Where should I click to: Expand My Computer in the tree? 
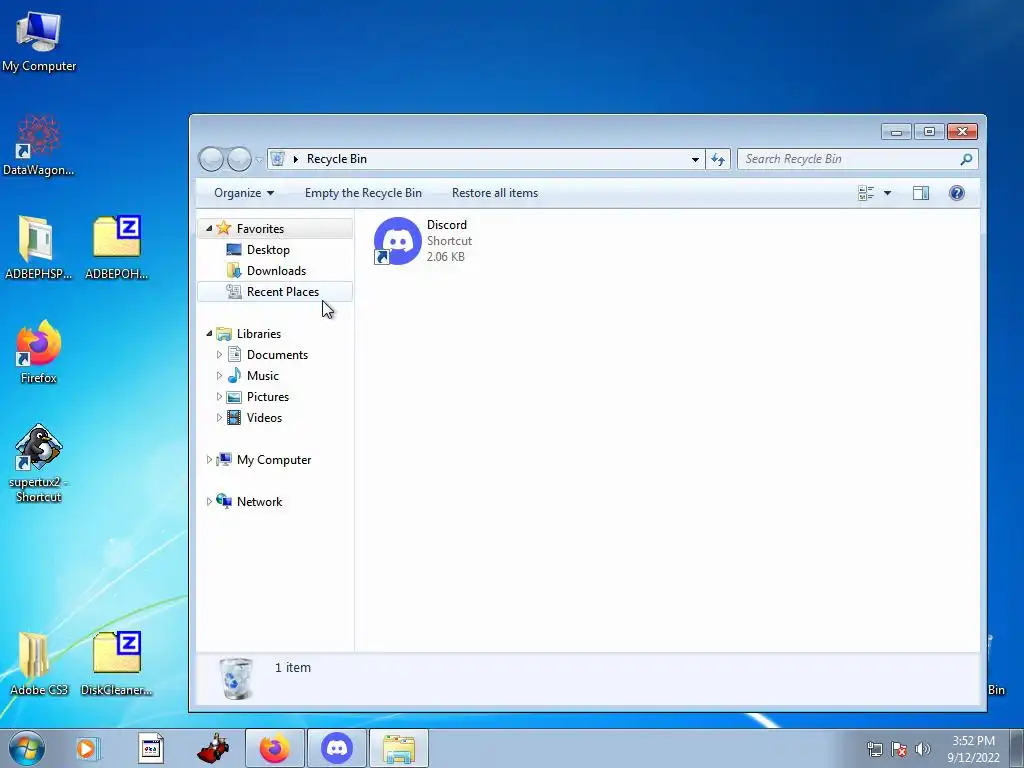(x=209, y=460)
